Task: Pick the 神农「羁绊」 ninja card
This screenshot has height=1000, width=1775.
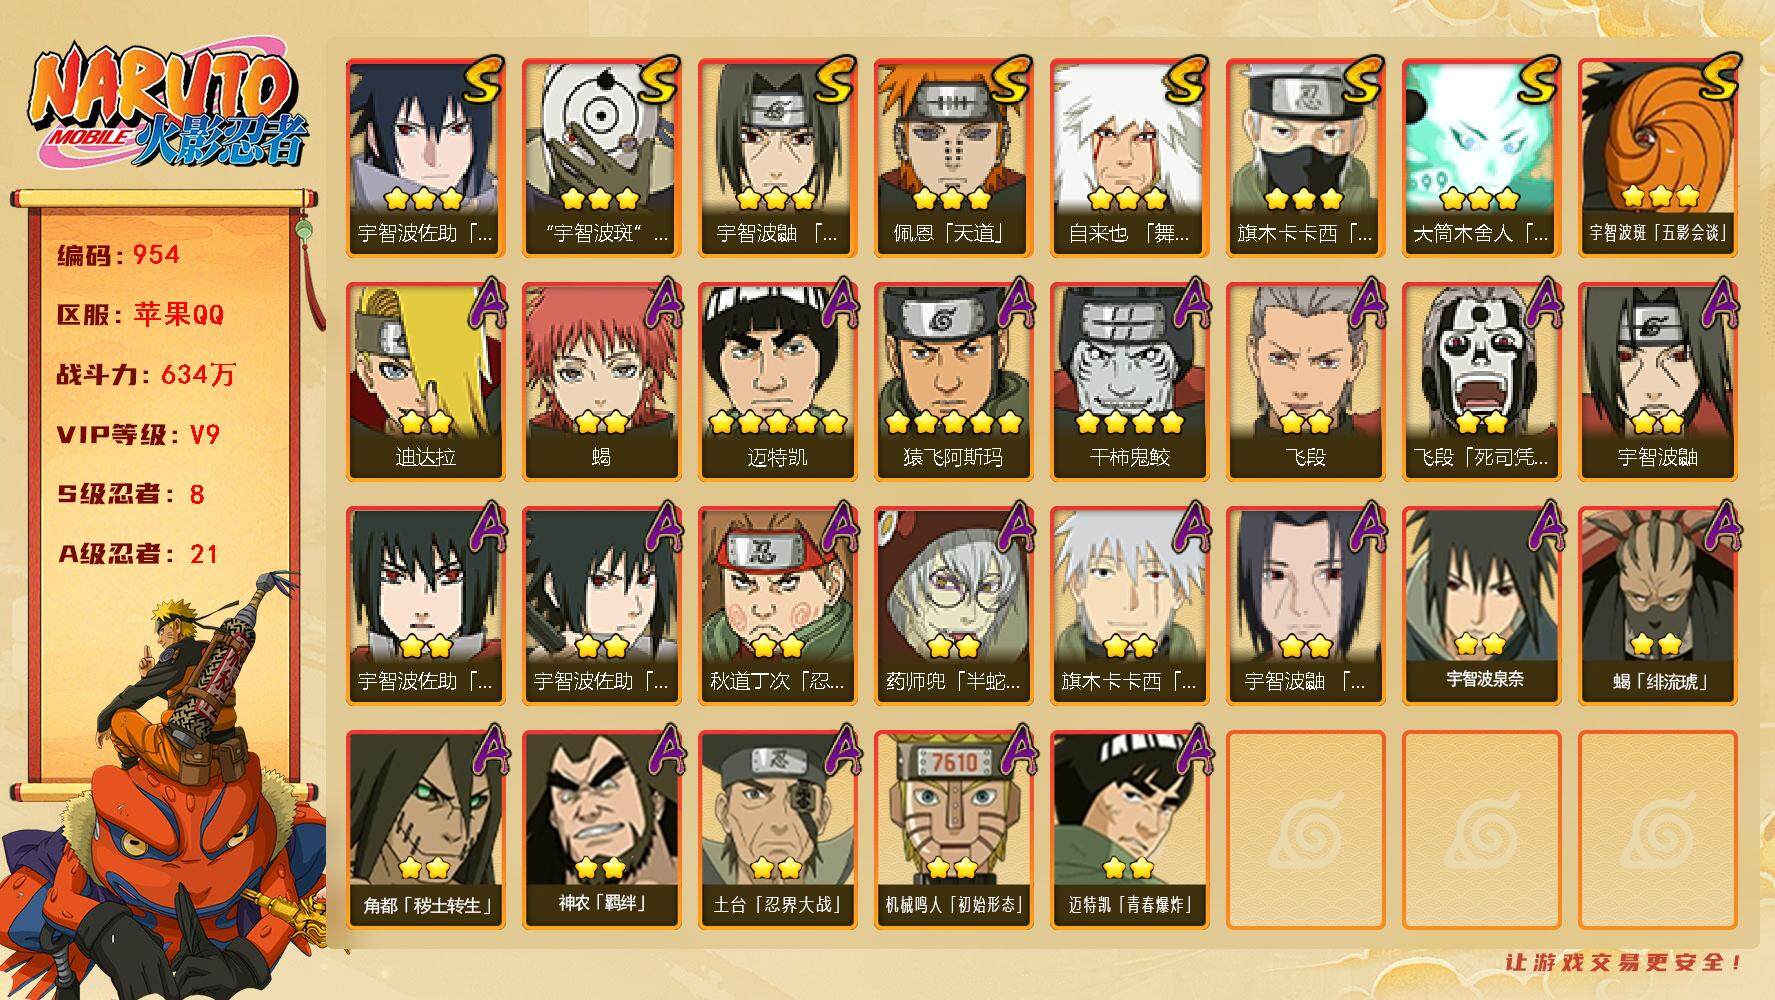Action: [x=601, y=830]
